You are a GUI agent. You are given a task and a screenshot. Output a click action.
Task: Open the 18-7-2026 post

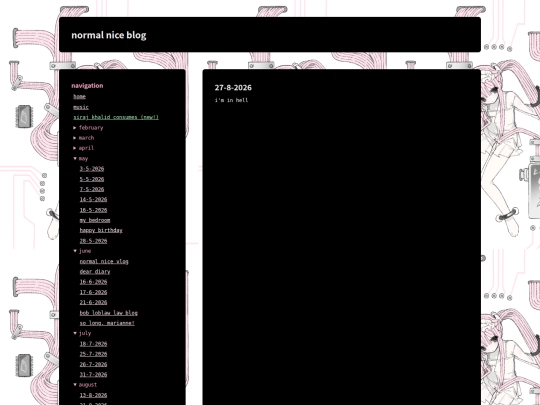[x=93, y=344]
